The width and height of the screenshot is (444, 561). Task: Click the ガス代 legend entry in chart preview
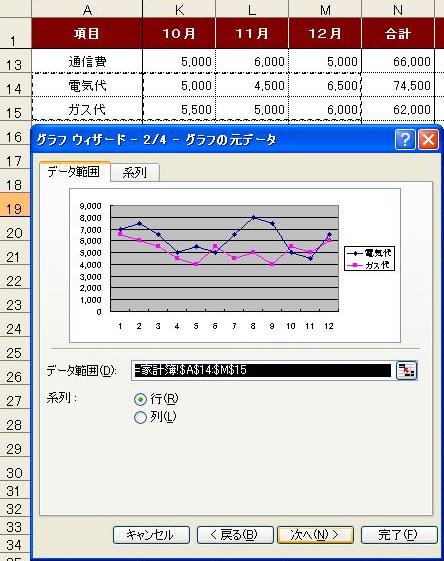pos(370,265)
